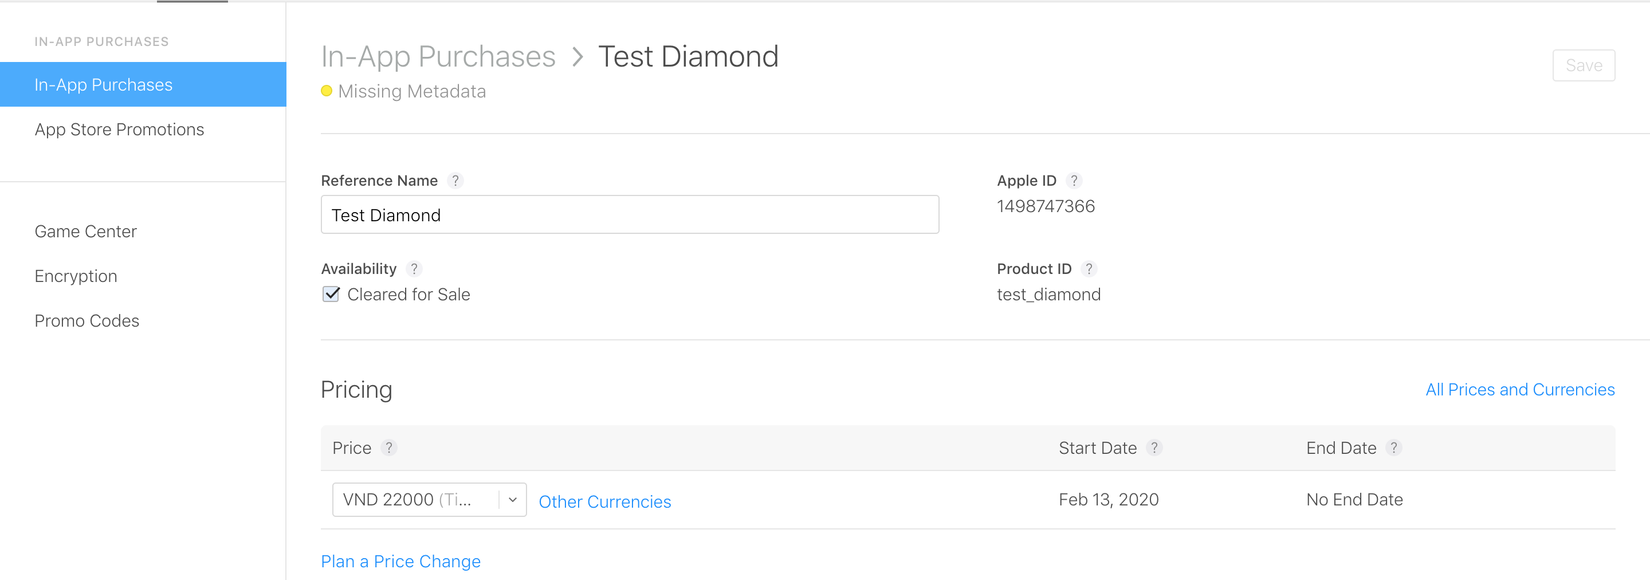Screen dimensions: 1650x580
Task: Click the Reference Name help icon
Action: click(x=455, y=181)
